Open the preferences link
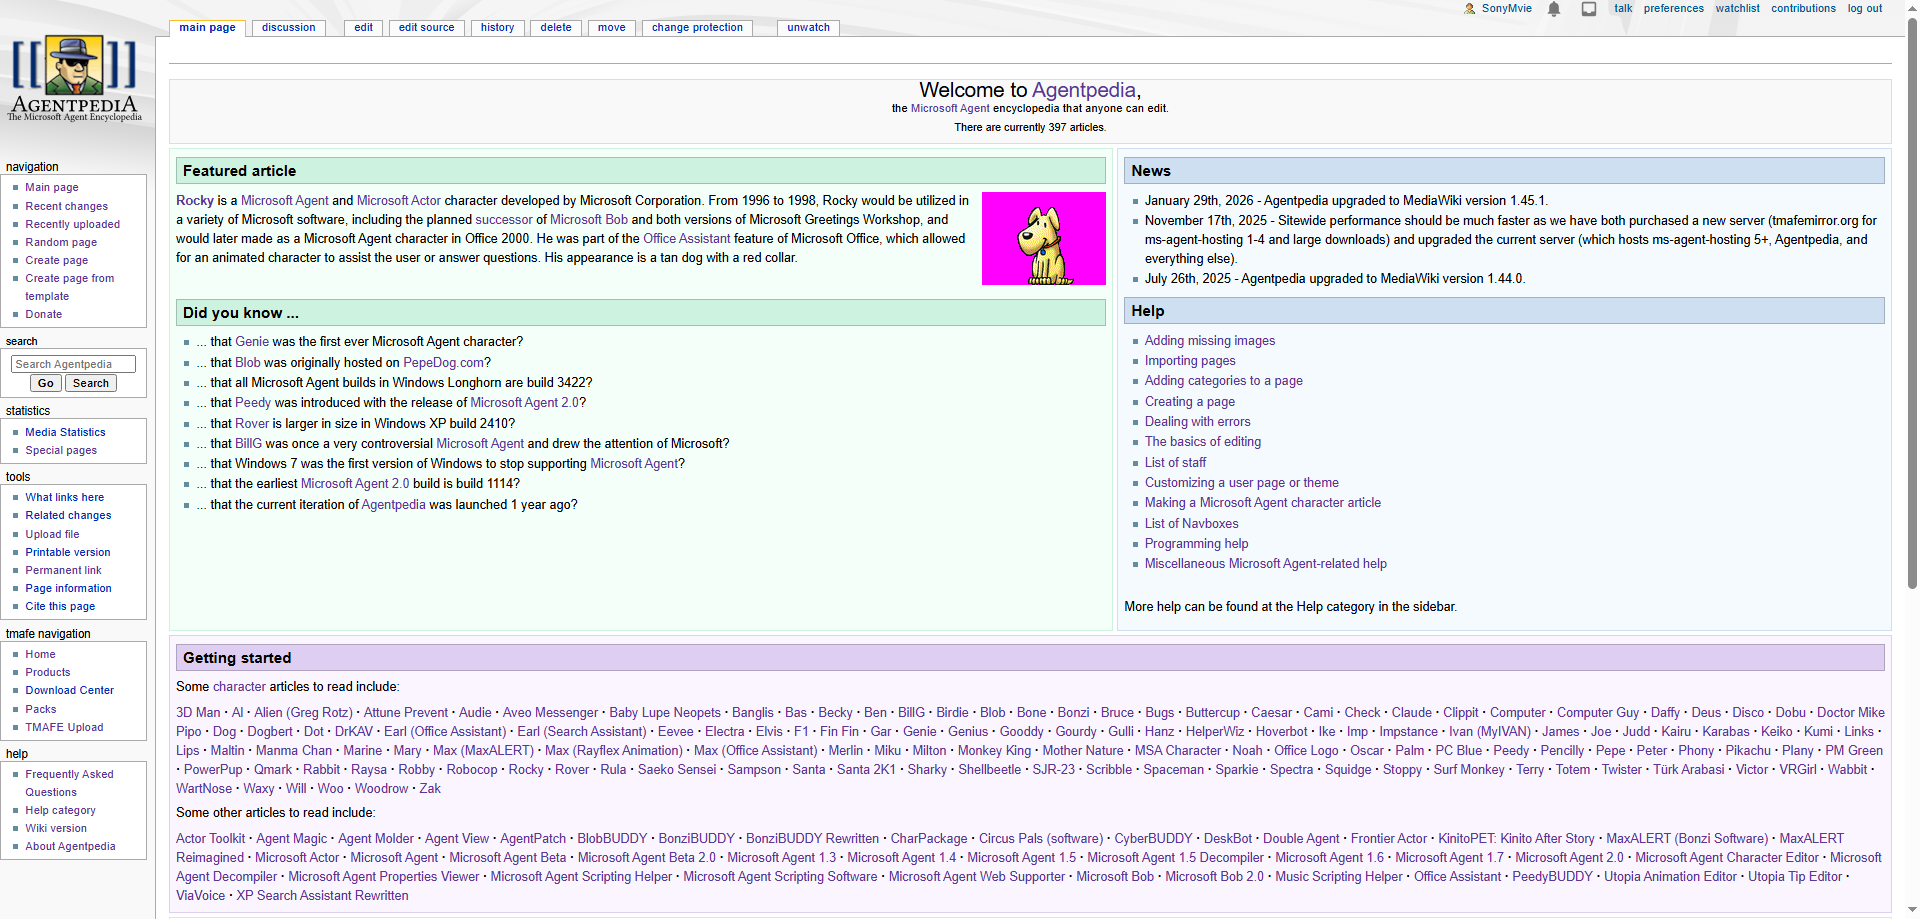Image resolution: width=1920 pixels, height=919 pixels. 1673,9
